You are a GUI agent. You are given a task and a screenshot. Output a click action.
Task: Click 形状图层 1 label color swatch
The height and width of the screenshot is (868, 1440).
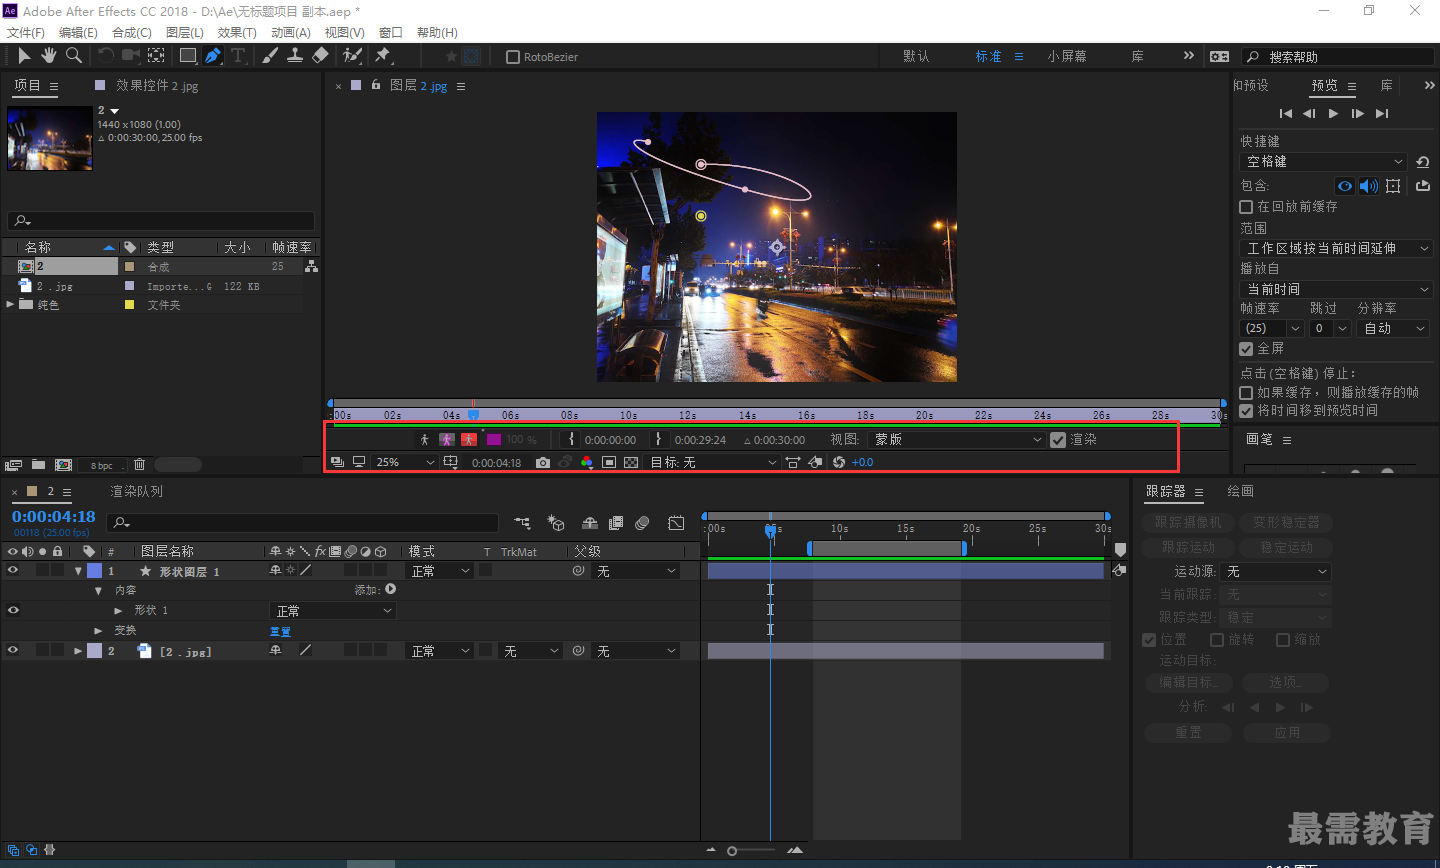(x=94, y=571)
